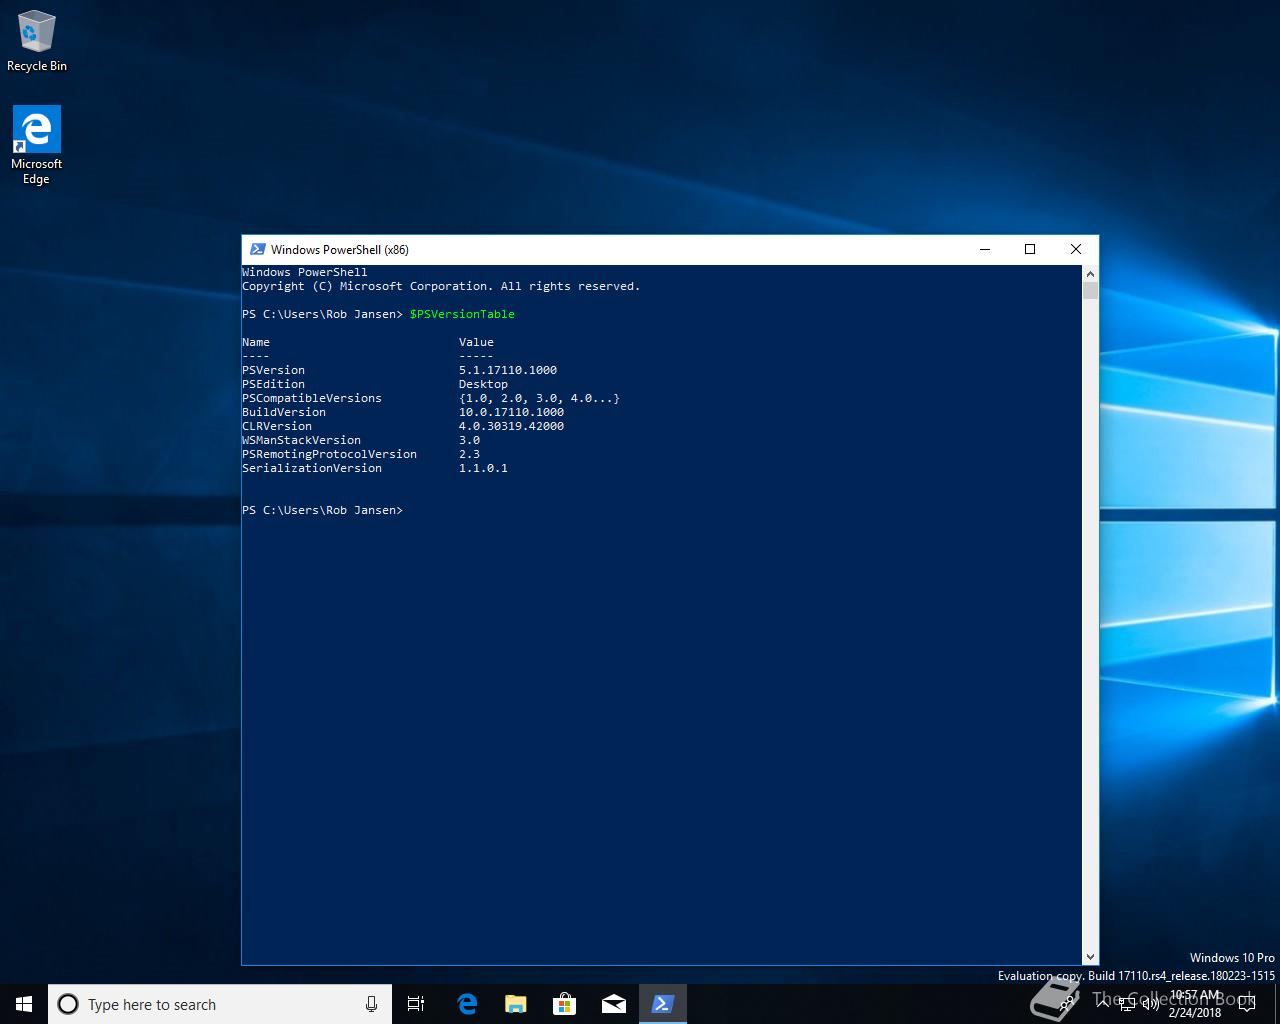1280x1024 pixels.
Task: Open the volume control tray icon
Action: click(1149, 1004)
